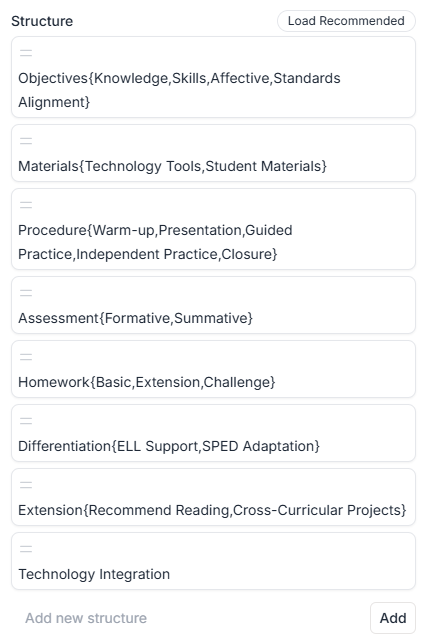Select the Differentiation{ELL Support,SPED Adaptation} entry

click(x=169, y=446)
